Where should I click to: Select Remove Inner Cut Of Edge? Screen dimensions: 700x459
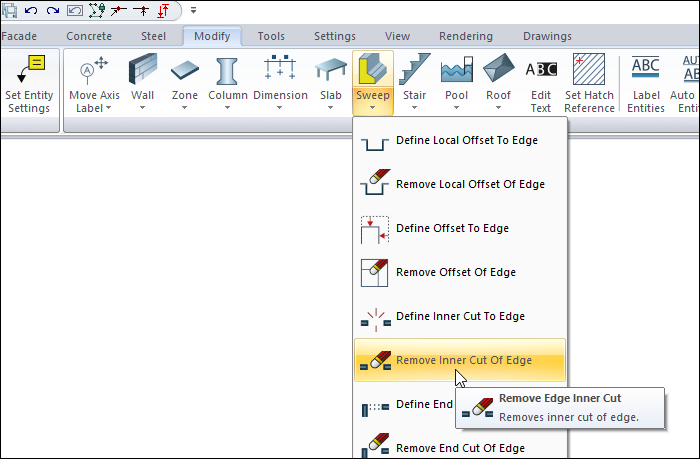click(464, 360)
